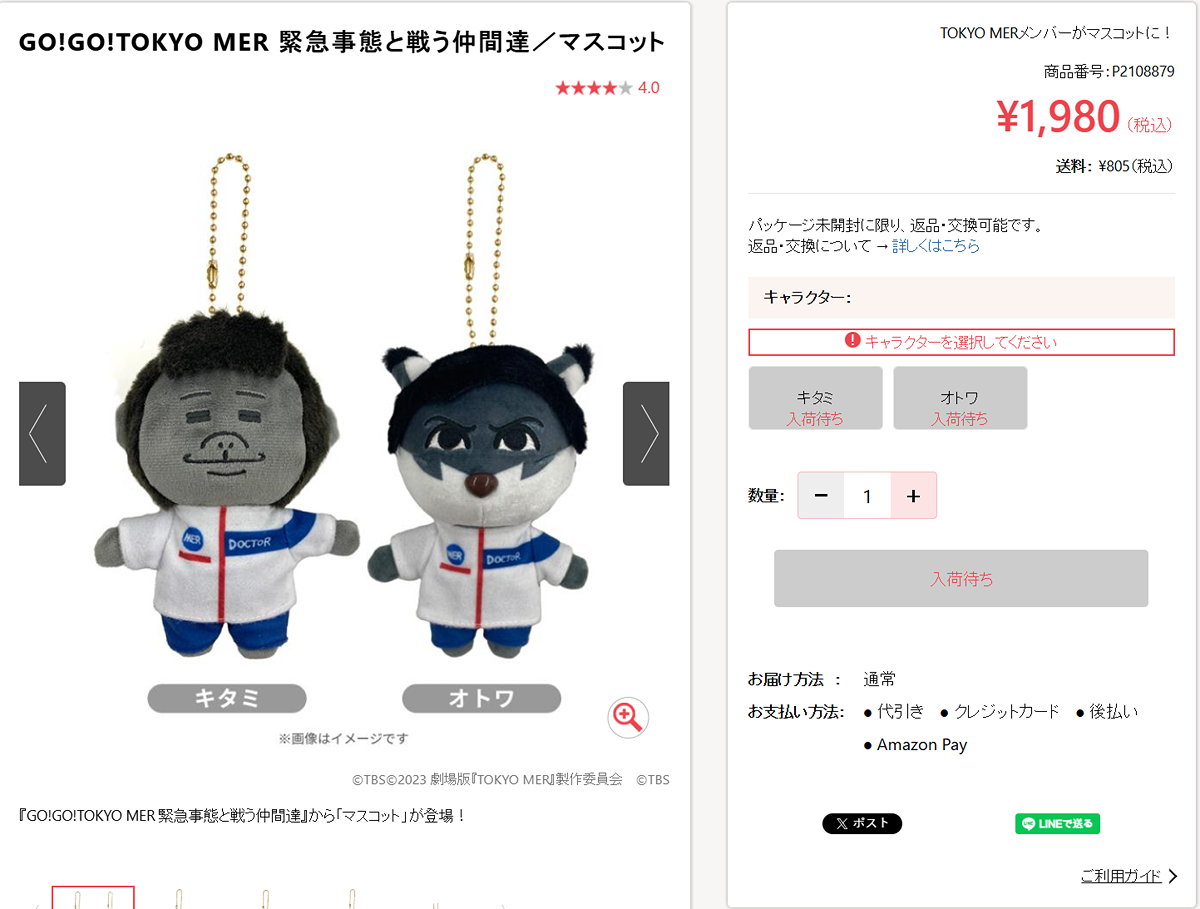The image size is (1200, 909).
Task: Show previous product image with left arrow
Action: 42,433
